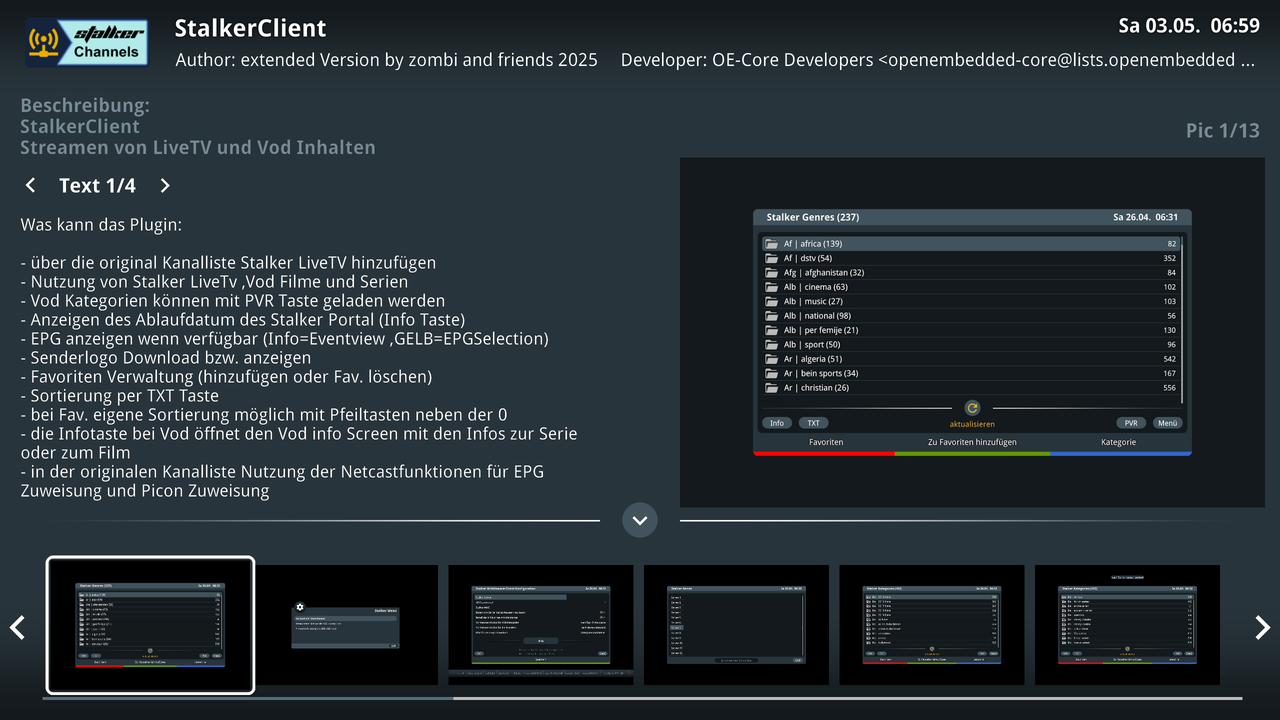This screenshot has width=1280, height=720.
Task: Go to next description text page
Action: click(165, 185)
